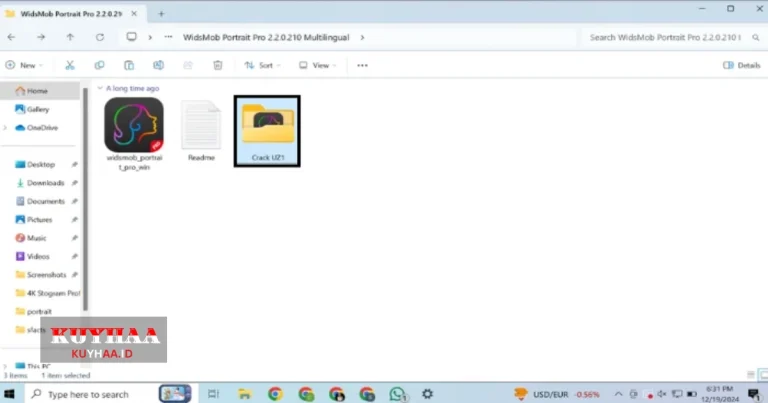Add a new File Explorer tab
The width and height of the screenshot is (768, 403).
coord(161,13)
